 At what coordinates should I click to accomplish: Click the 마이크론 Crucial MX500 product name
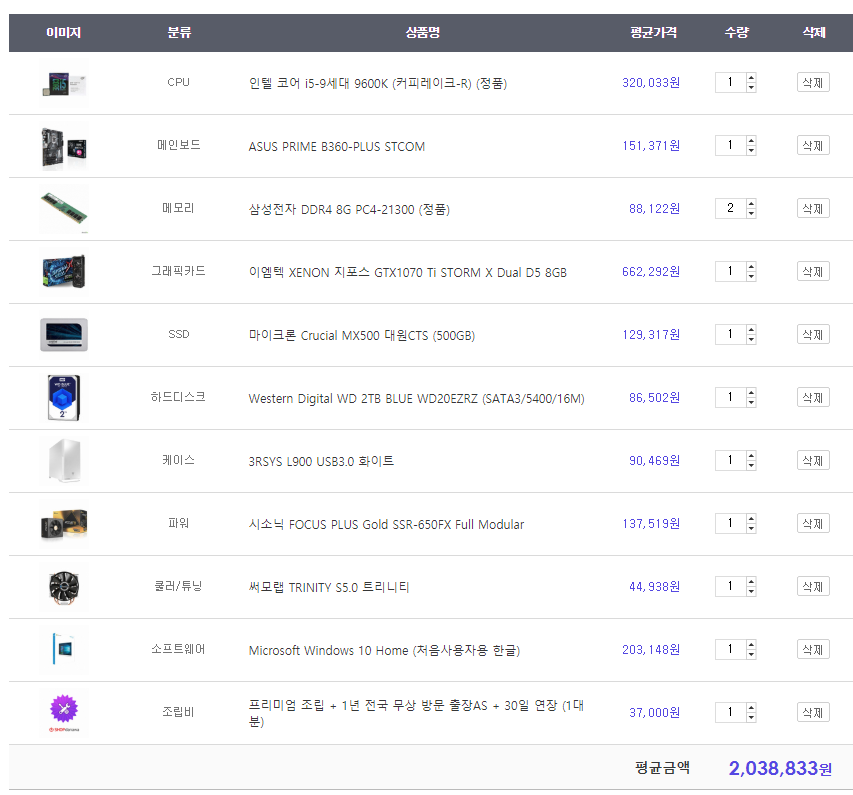362,335
